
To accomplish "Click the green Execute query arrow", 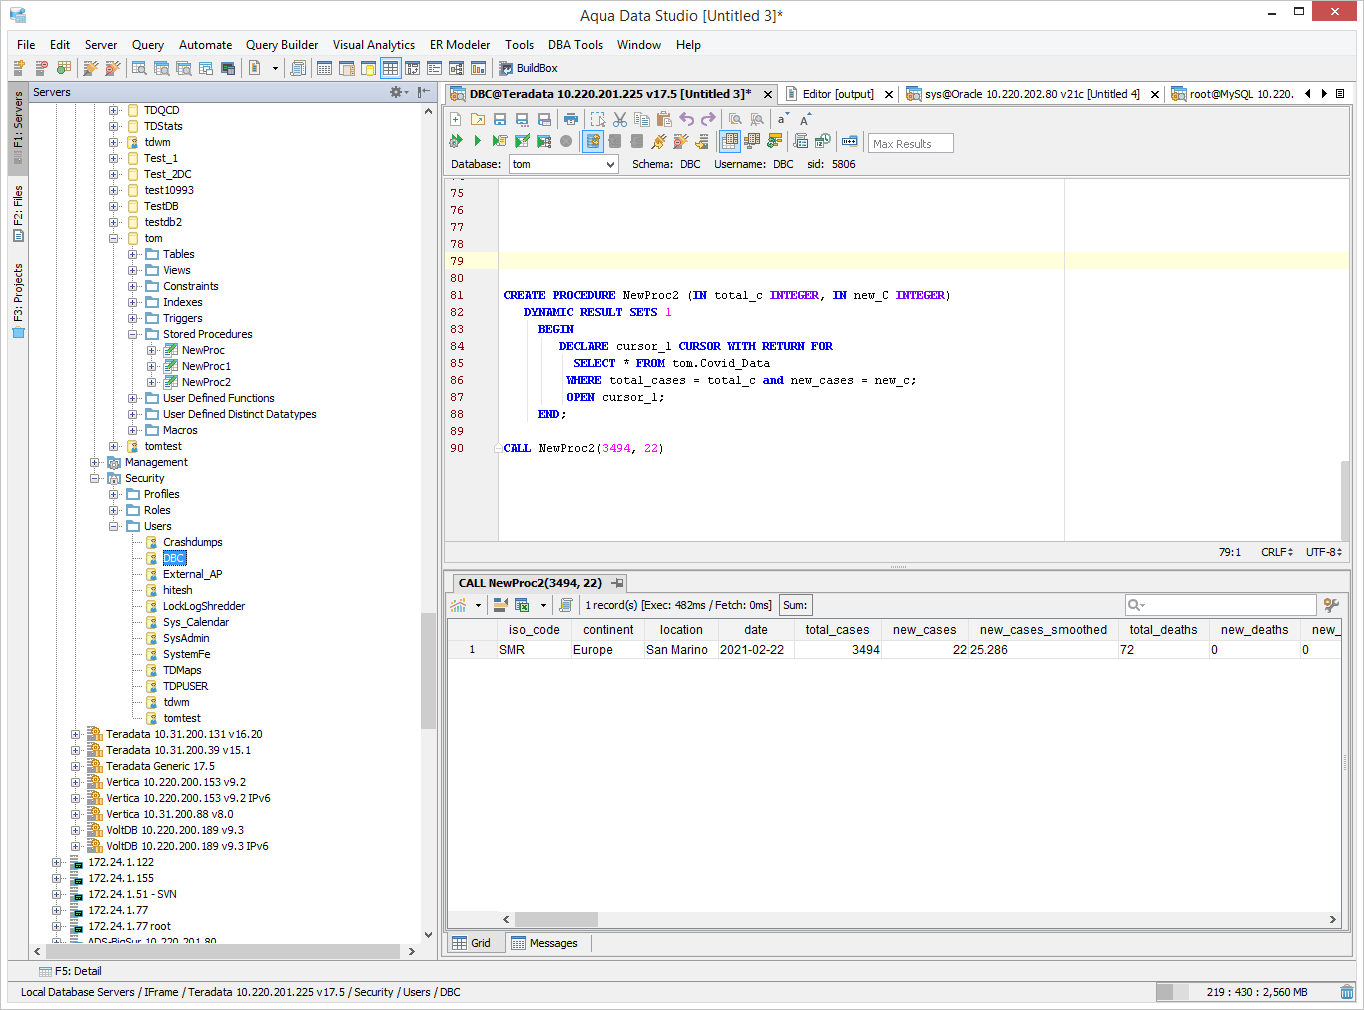I will pyautogui.click(x=477, y=141).
